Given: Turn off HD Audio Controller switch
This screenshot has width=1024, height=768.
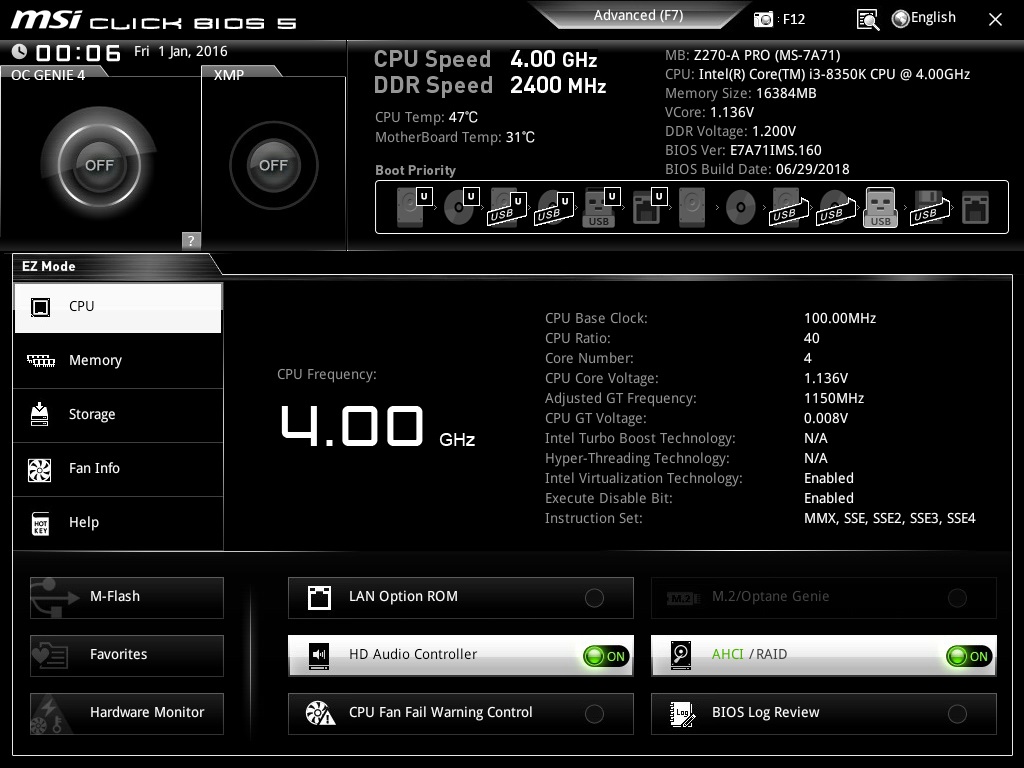Looking at the screenshot, I should [x=605, y=656].
